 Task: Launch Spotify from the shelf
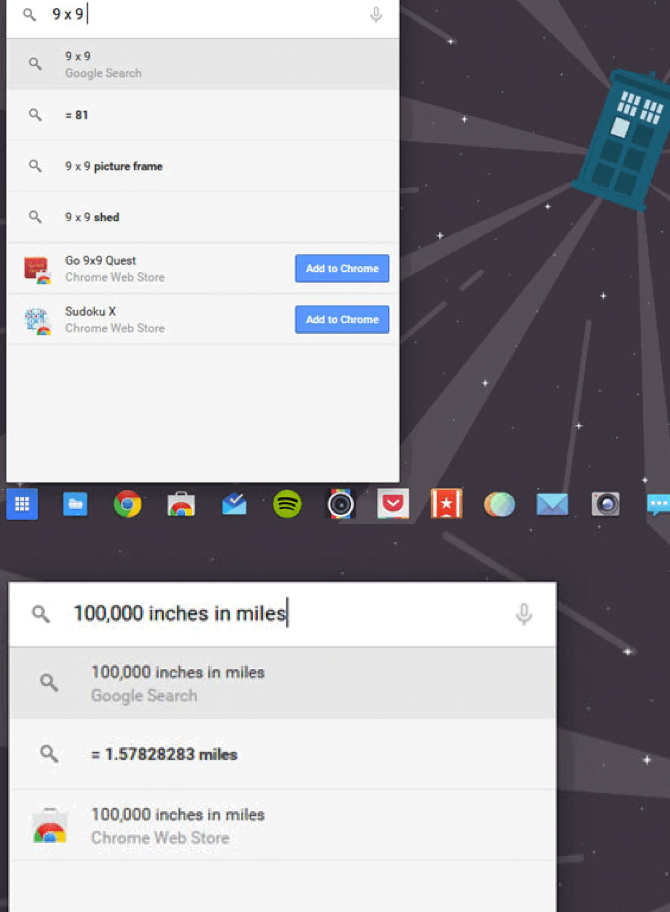pos(287,504)
